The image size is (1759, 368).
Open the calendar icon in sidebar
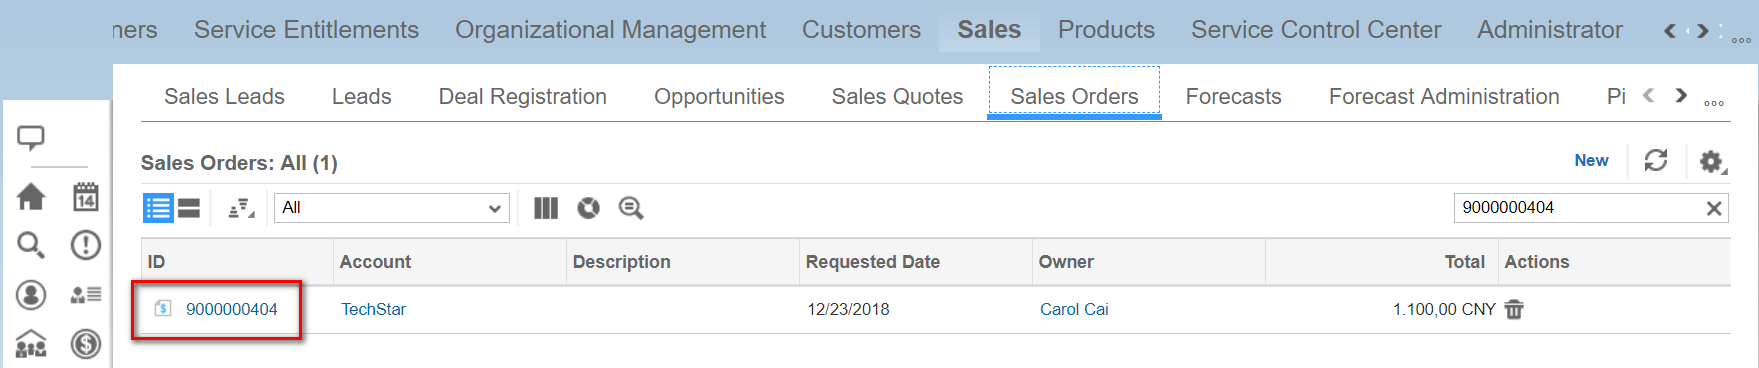[86, 197]
